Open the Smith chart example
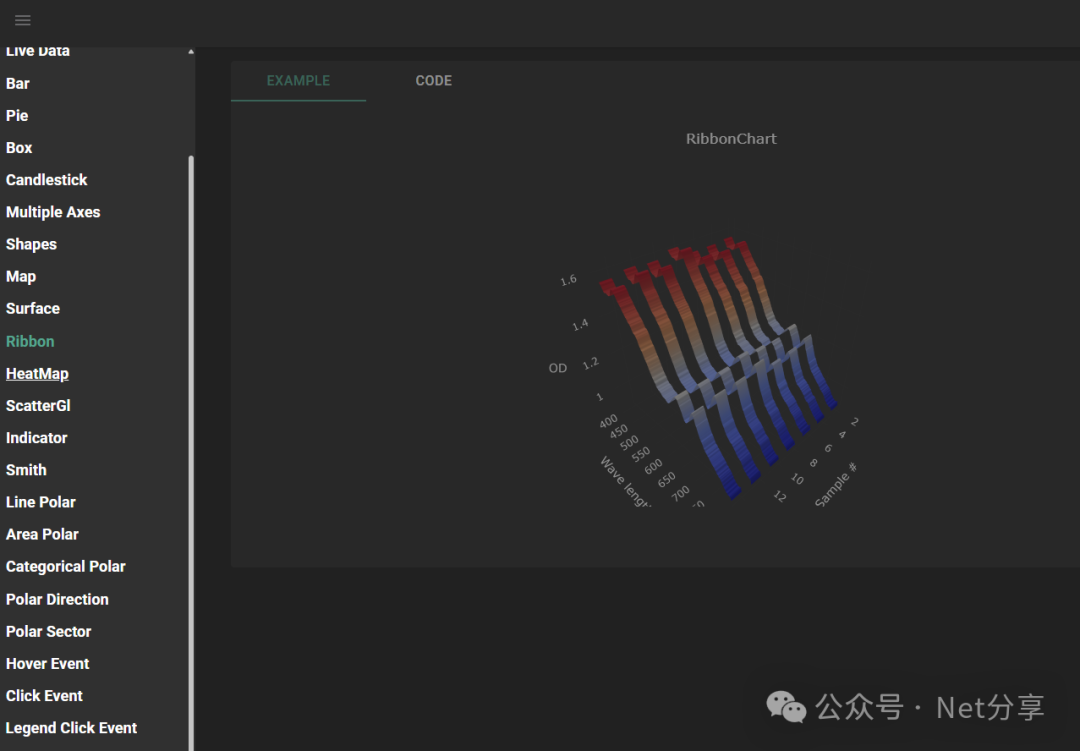The height and width of the screenshot is (751, 1080). tap(25, 469)
